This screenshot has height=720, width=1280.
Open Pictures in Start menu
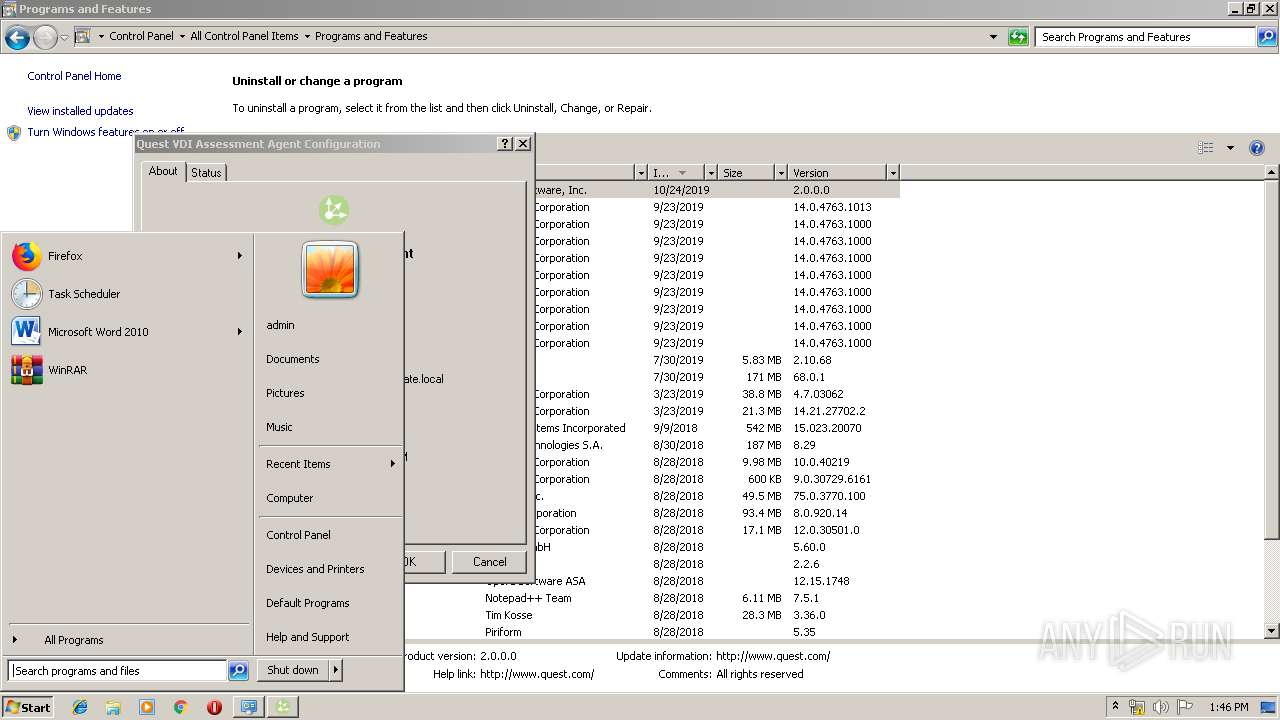(285, 393)
